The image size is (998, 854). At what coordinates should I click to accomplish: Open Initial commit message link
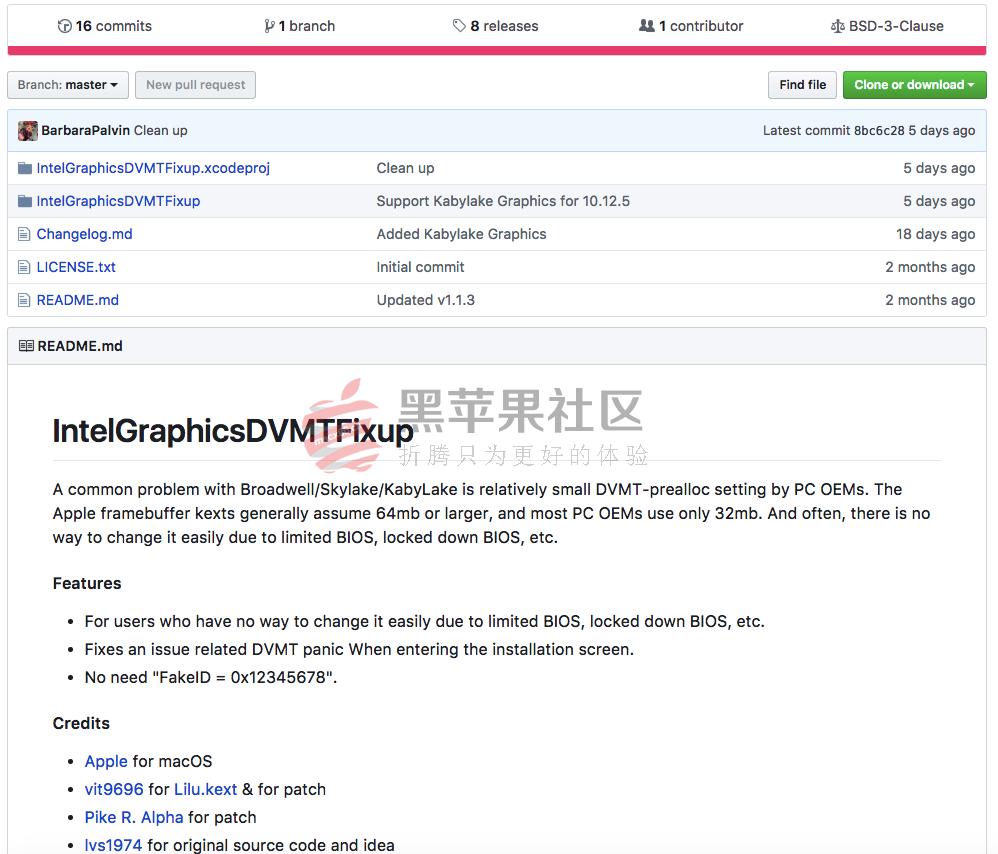click(x=420, y=267)
